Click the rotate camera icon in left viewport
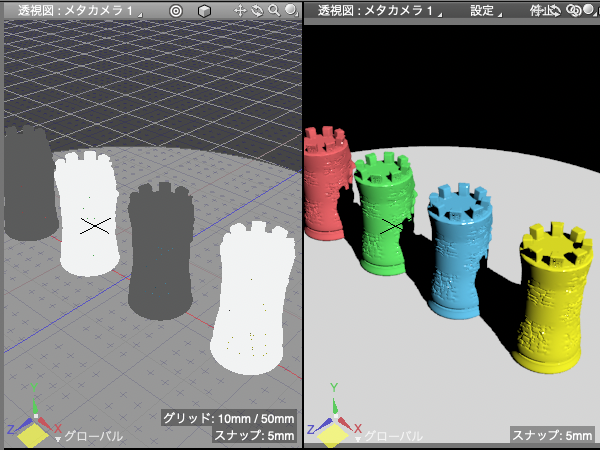The height and width of the screenshot is (450, 600). click(x=257, y=10)
